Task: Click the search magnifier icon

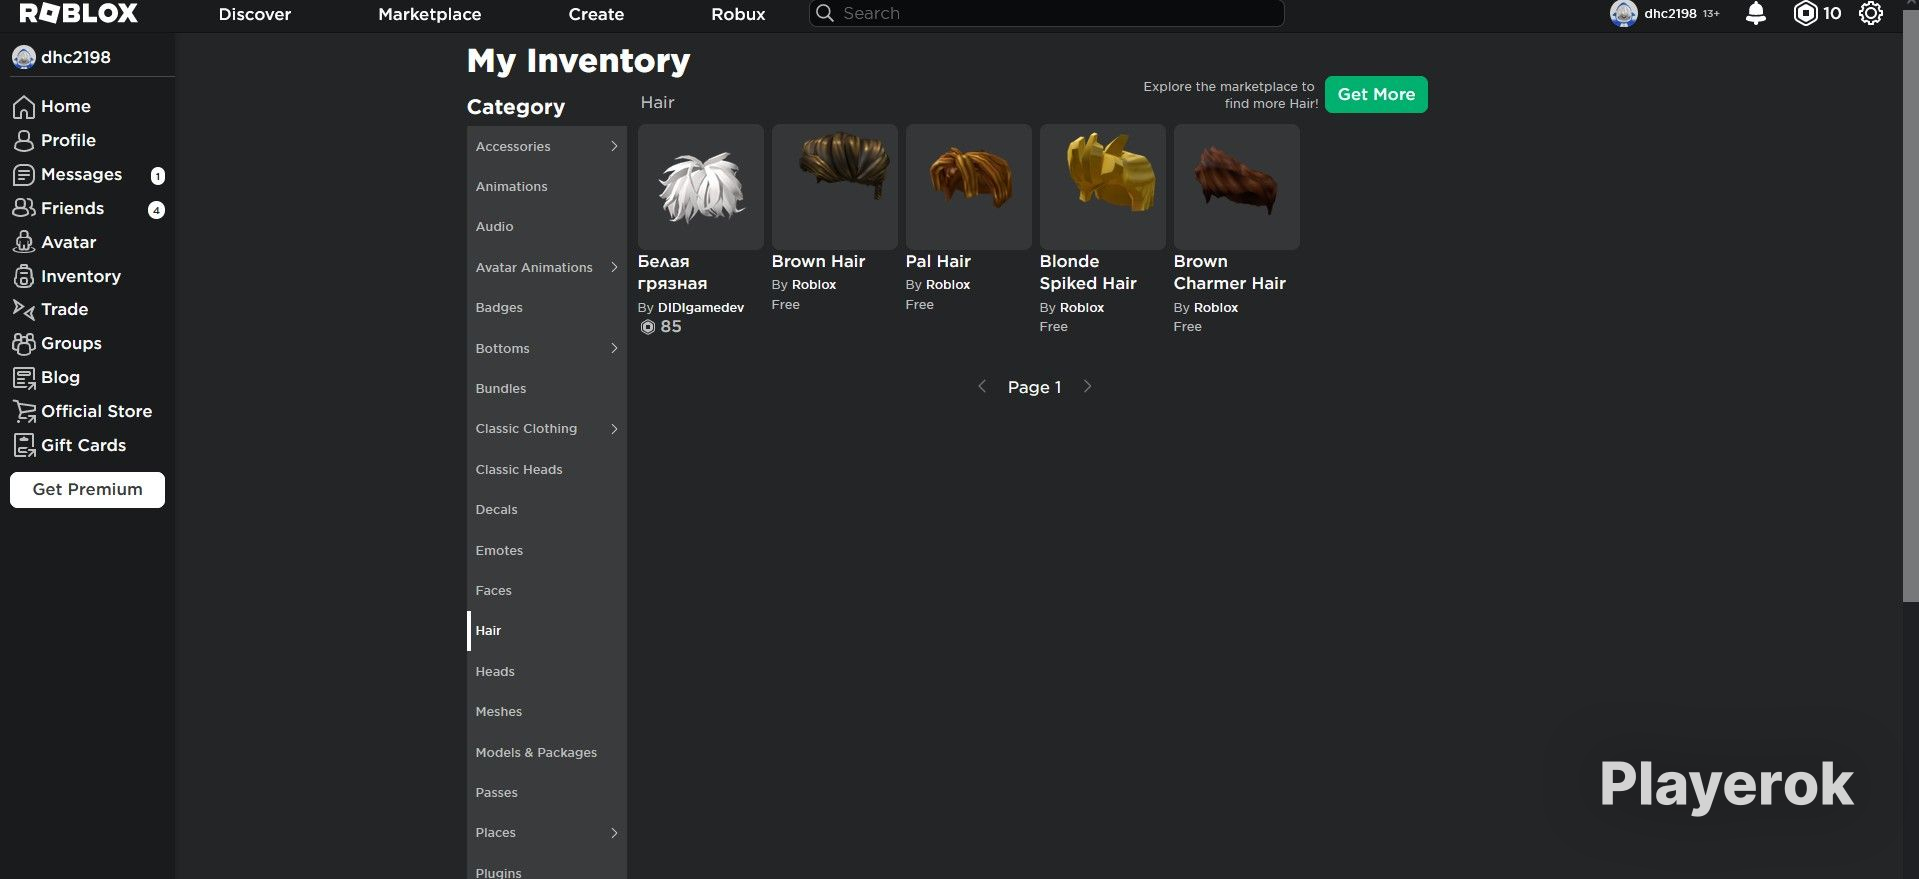Action: click(825, 13)
